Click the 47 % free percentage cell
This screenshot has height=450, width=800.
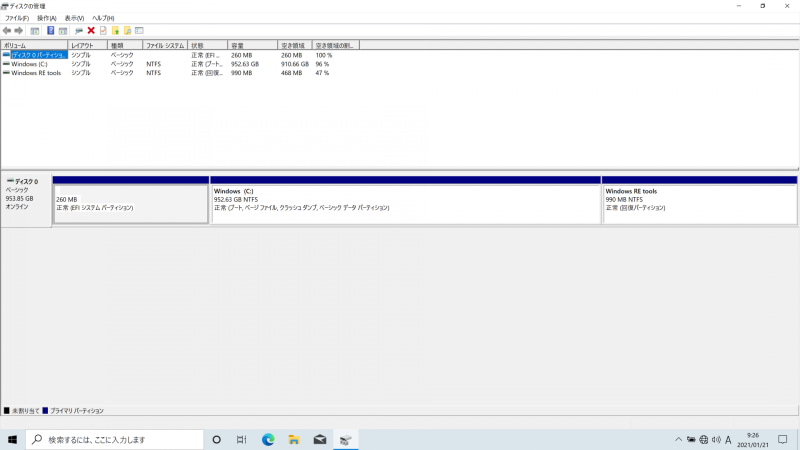pos(322,73)
